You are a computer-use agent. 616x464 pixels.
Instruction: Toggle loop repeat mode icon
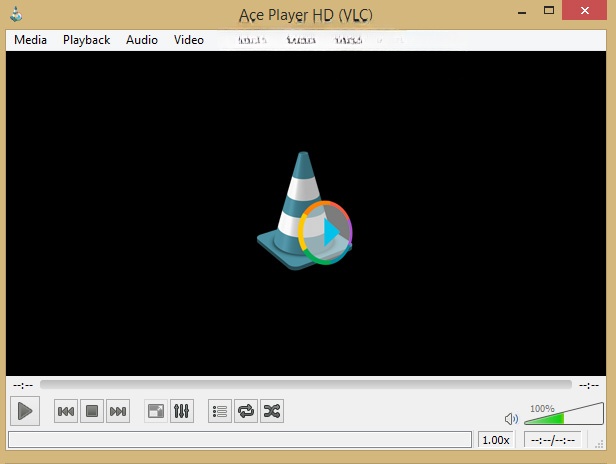click(x=246, y=411)
